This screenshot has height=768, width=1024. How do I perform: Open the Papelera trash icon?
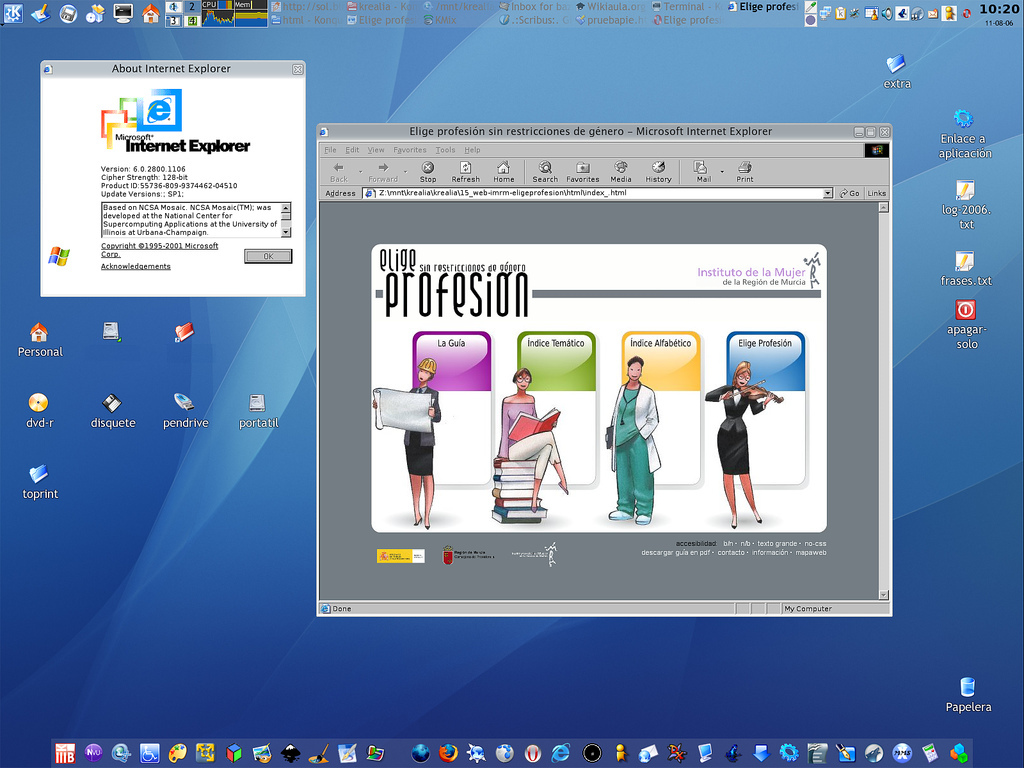[968, 695]
